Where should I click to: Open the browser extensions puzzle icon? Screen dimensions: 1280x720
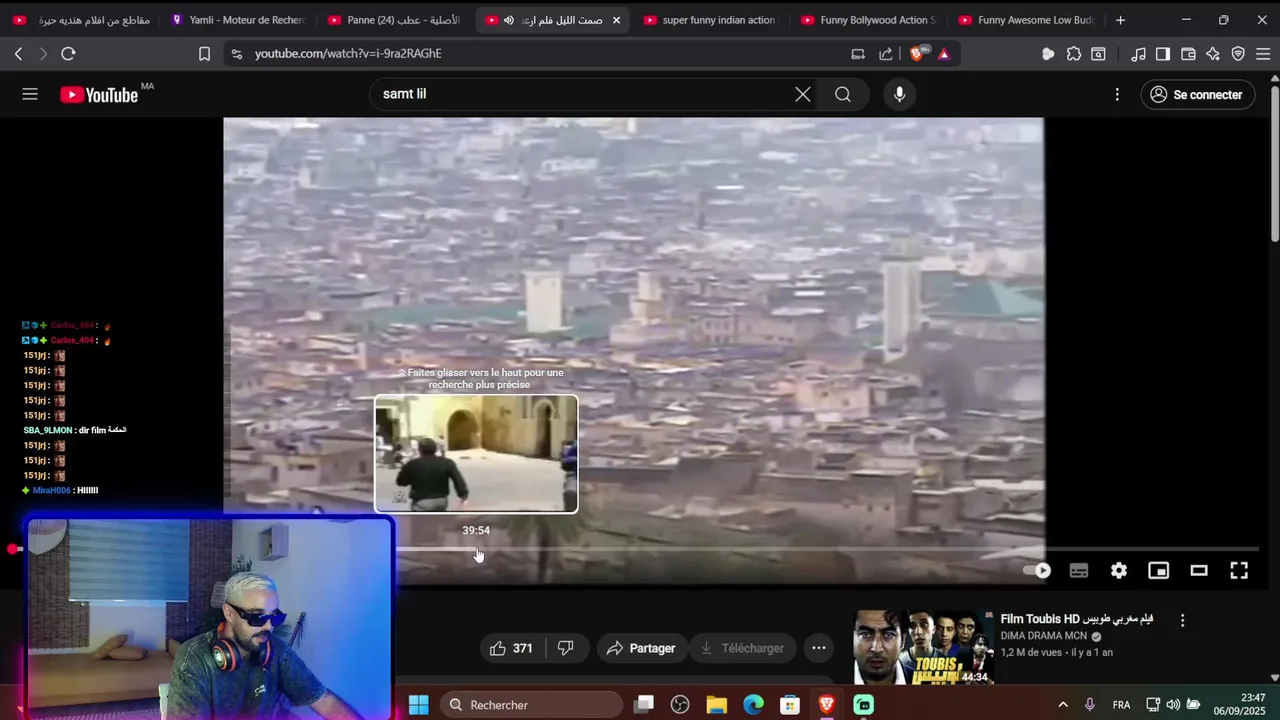pos(1073,54)
